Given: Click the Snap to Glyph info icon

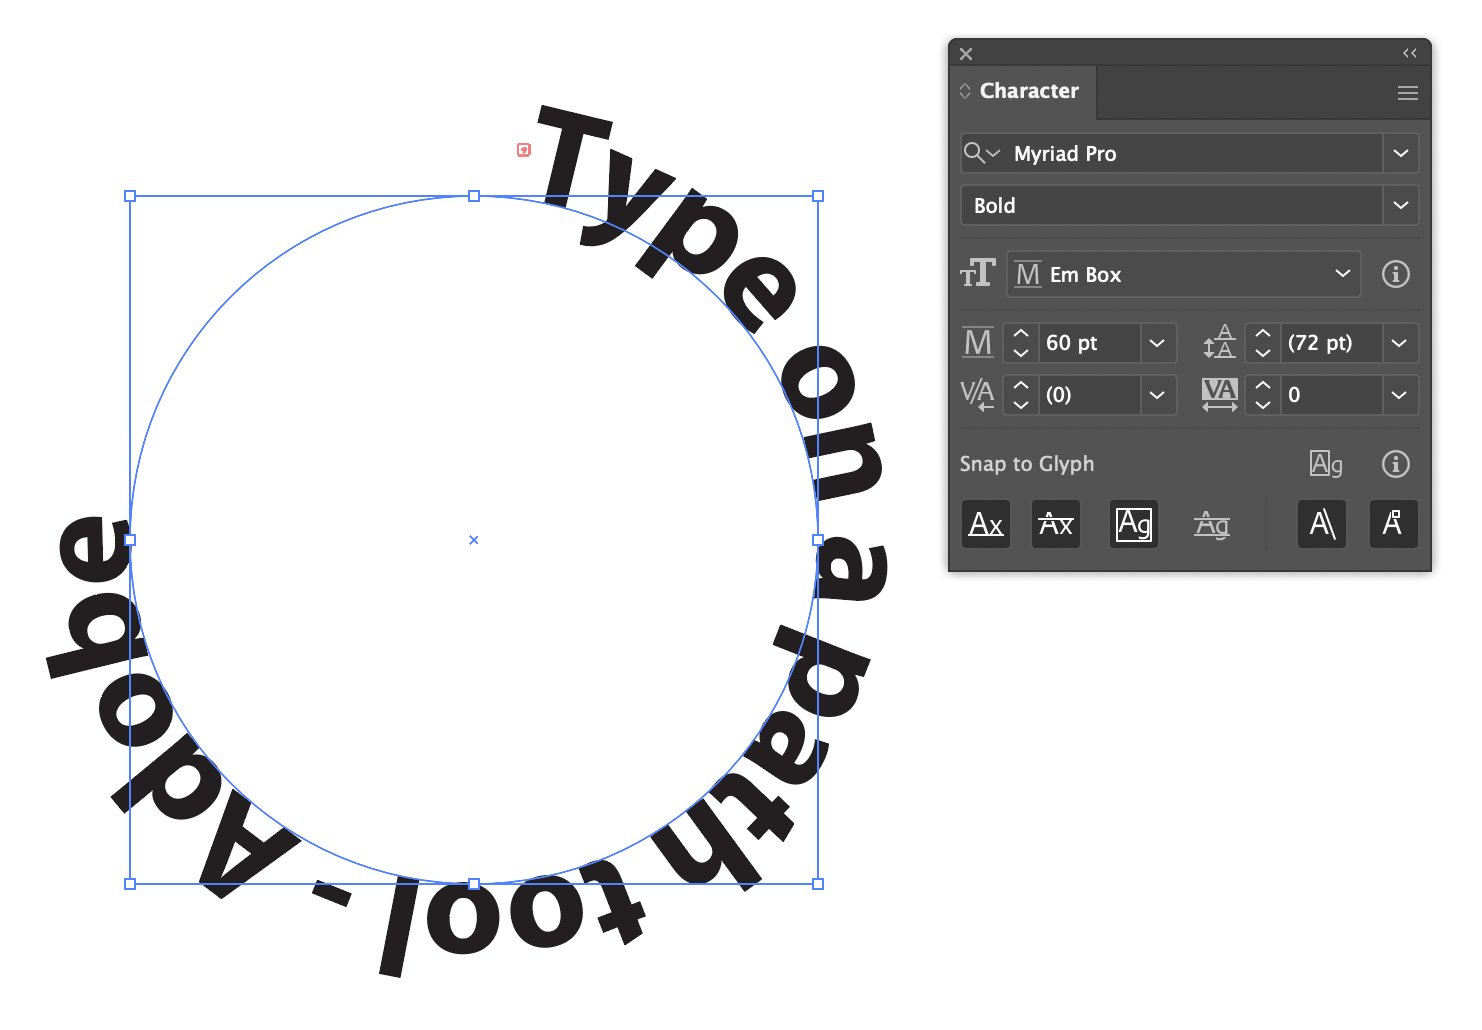Looking at the screenshot, I should 1396,464.
